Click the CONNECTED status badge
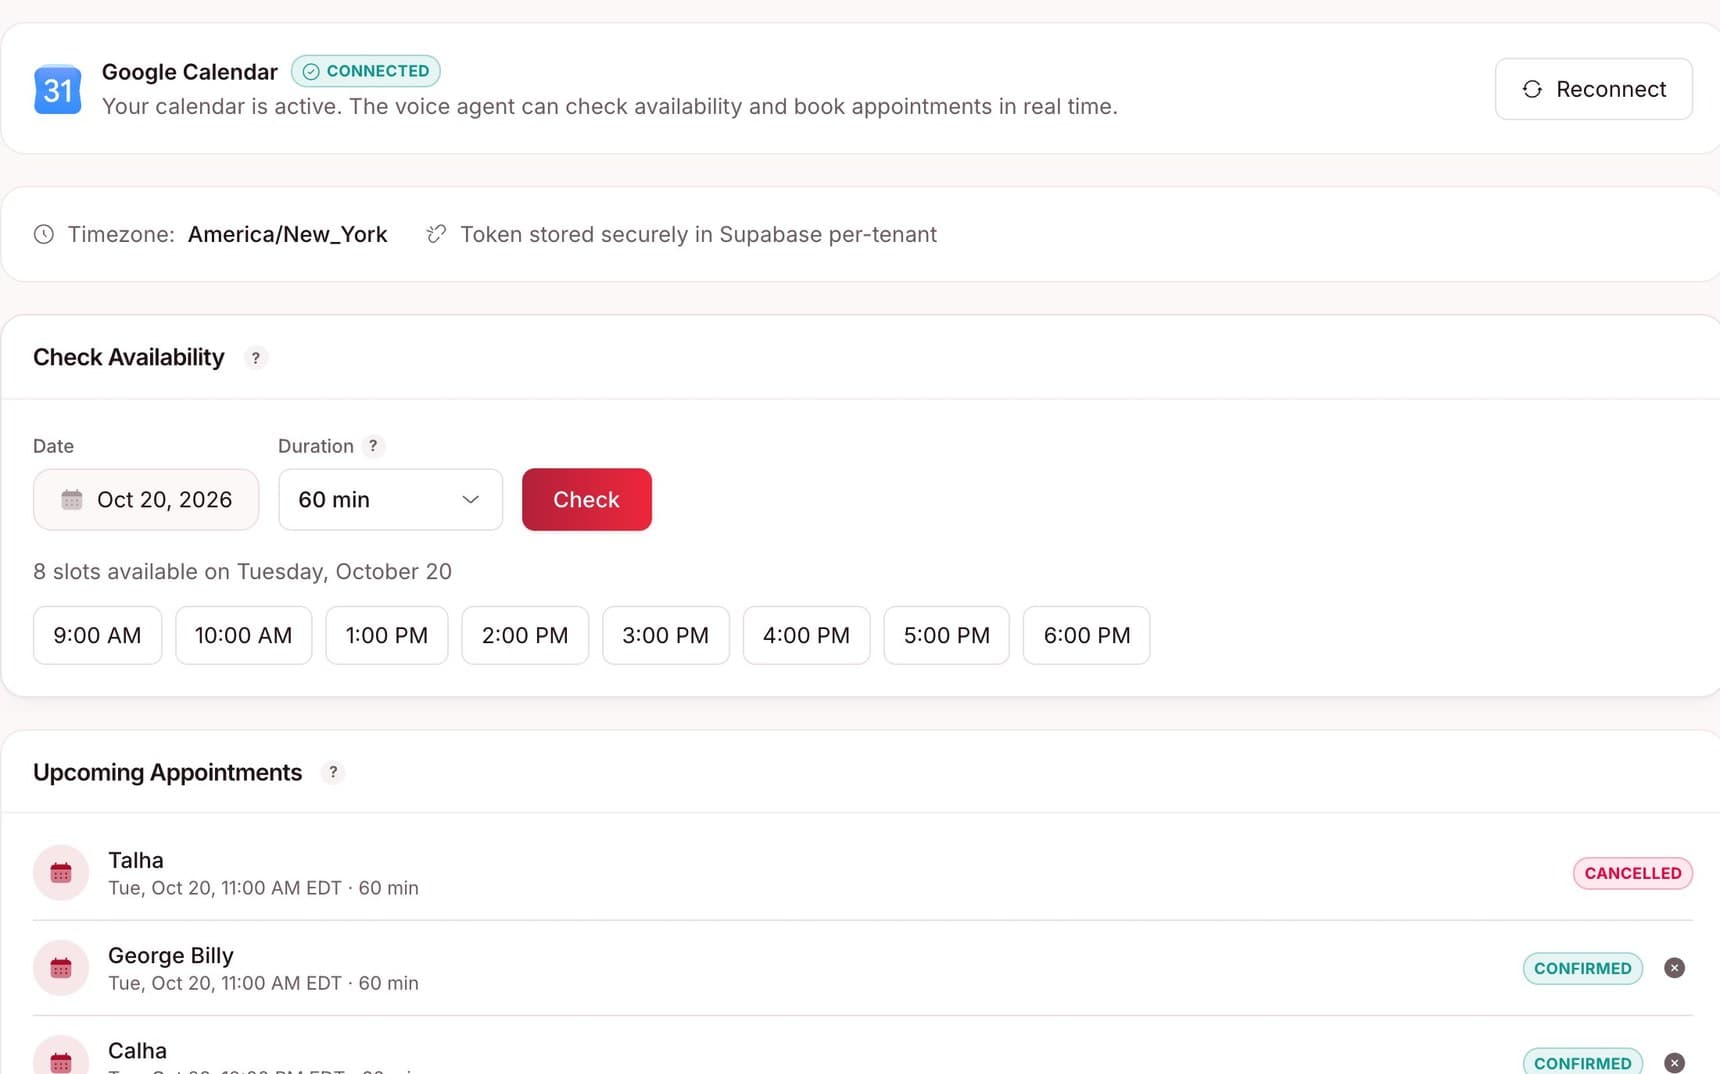Viewport: 1720px width, 1074px height. click(x=366, y=71)
